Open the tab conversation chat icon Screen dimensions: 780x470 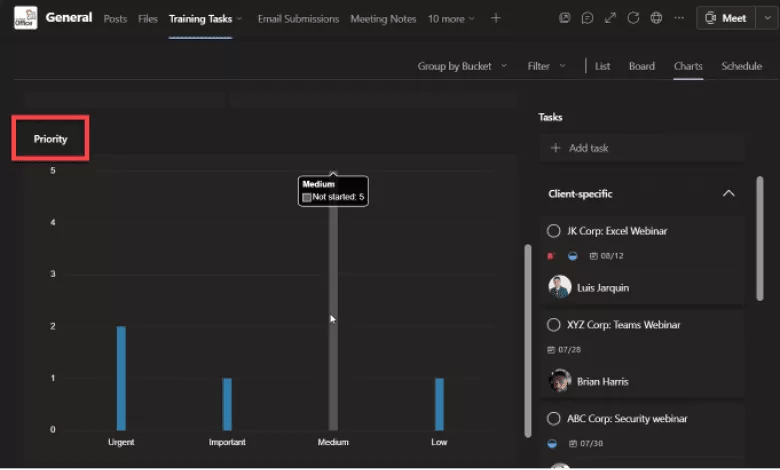click(587, 18)
